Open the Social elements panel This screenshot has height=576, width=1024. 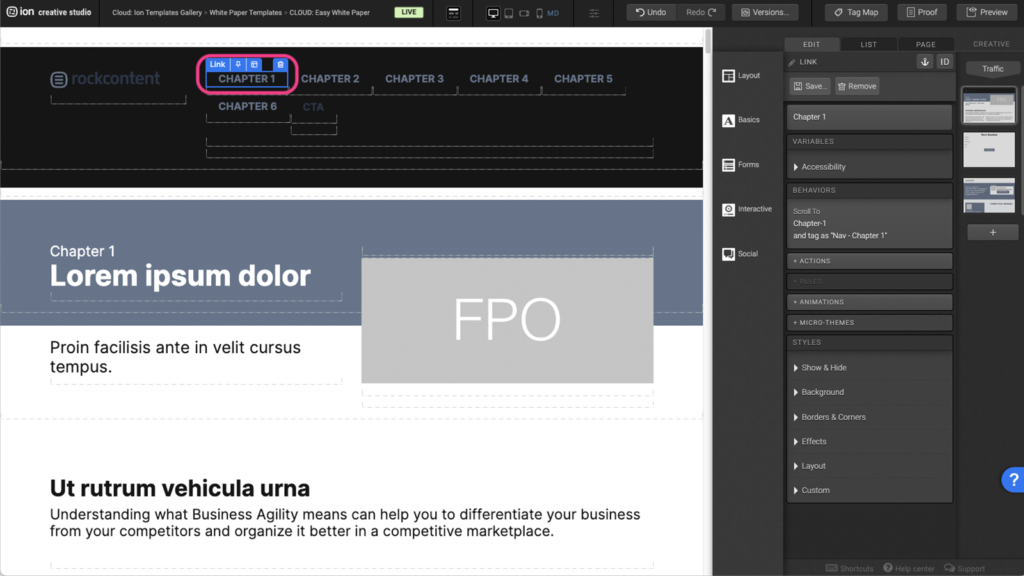[741, 254]
